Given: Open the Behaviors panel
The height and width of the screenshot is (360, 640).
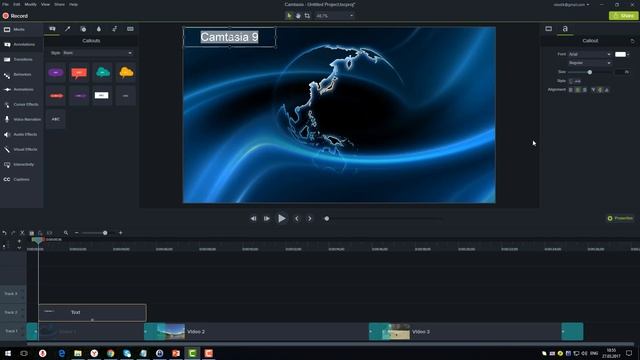Looking at the screenshot, I should (21, 75).
